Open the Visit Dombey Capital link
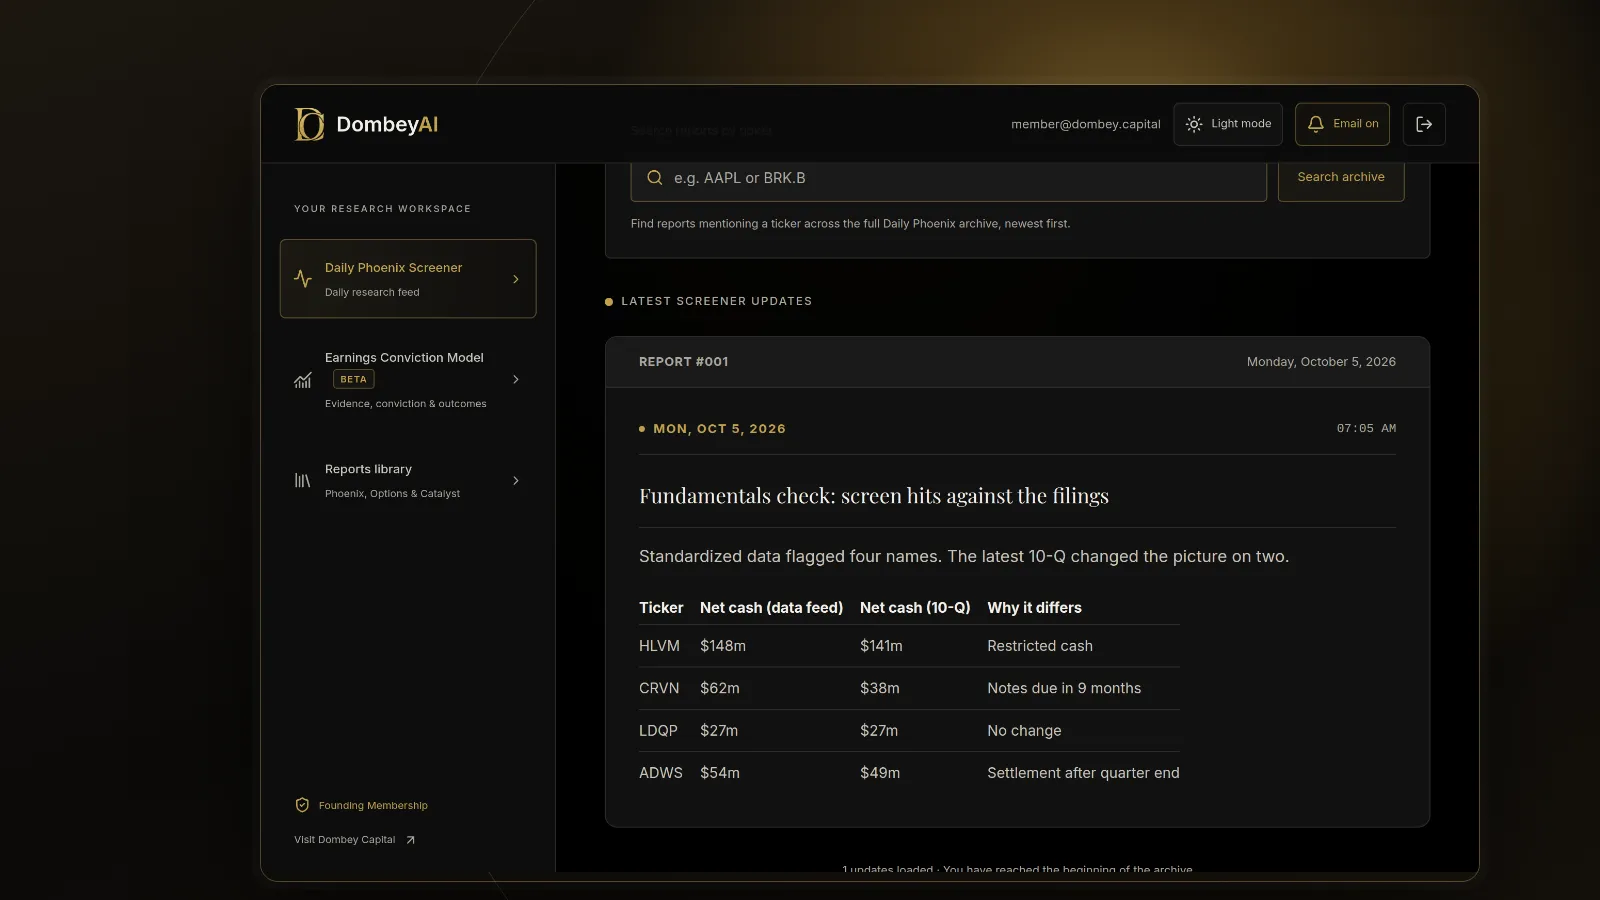This screenshot has height=900, width=1600. [x=355, y=840]
